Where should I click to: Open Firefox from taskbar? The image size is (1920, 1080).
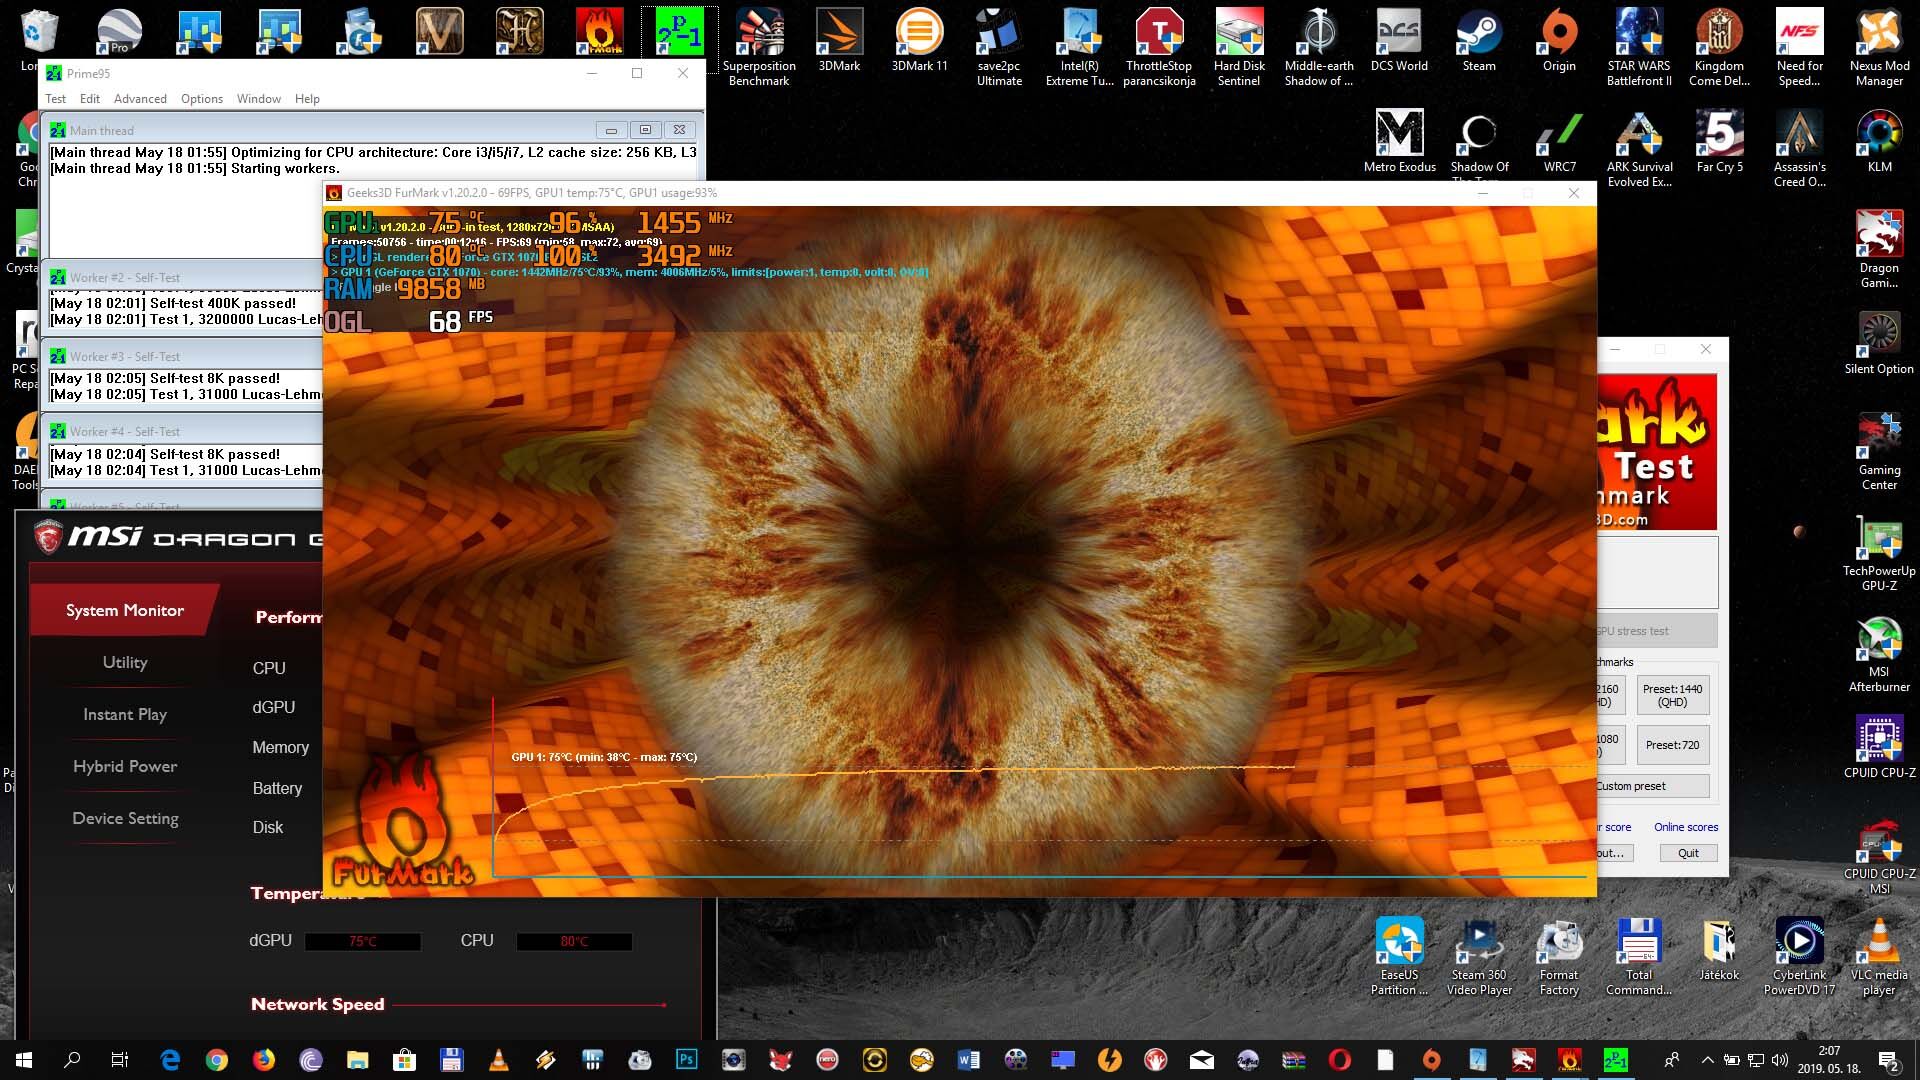click(x=264, y=1060)
